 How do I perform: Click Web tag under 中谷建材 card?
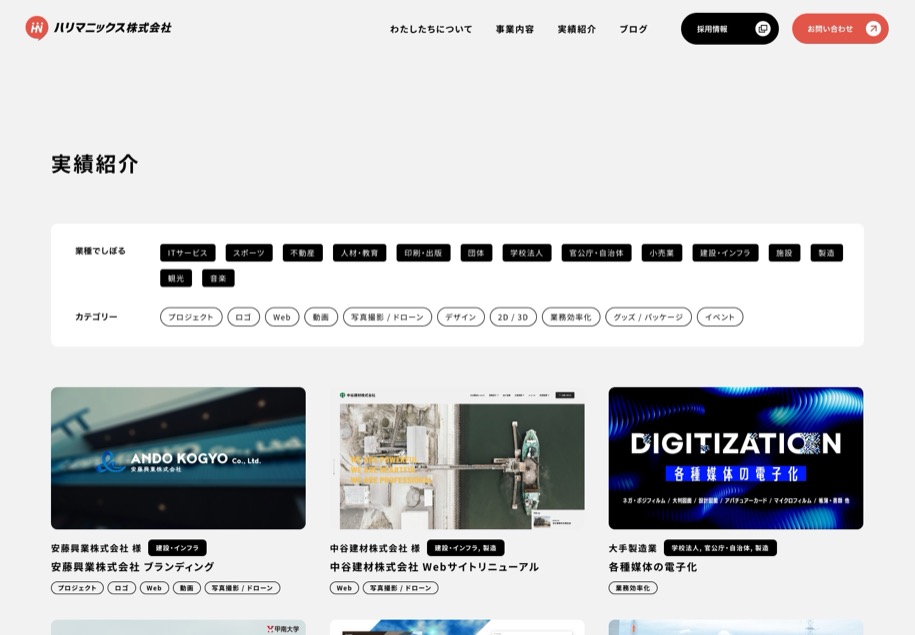click(344, 588)
